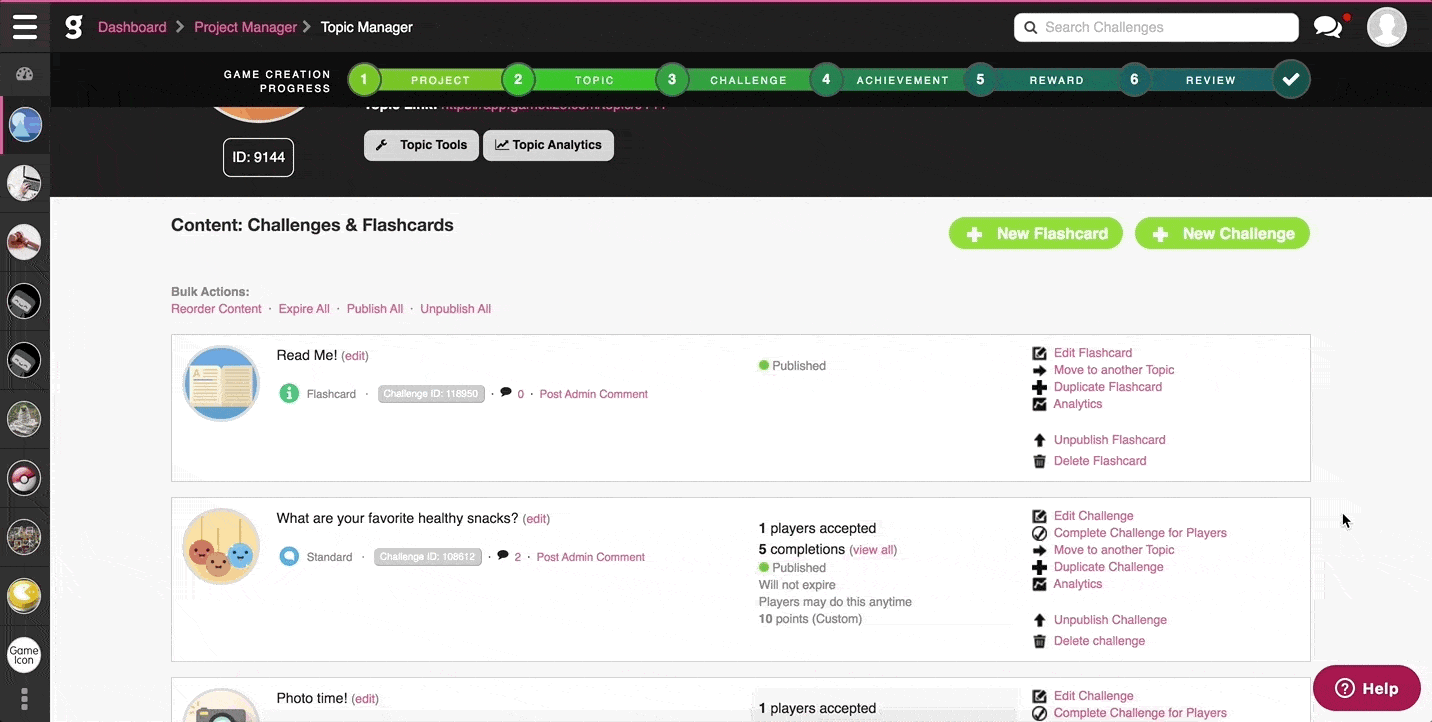Open the REVIEW progress step label

point(1211,80)
